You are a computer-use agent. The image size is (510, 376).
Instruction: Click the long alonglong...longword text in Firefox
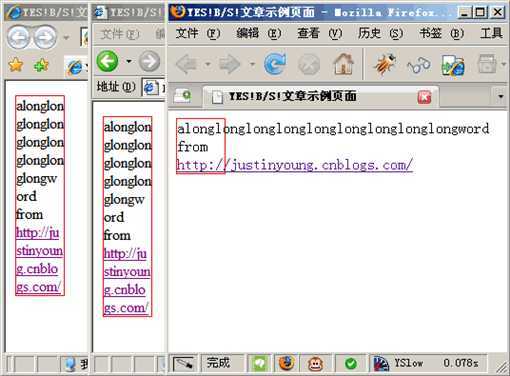[x=333, y=129]
